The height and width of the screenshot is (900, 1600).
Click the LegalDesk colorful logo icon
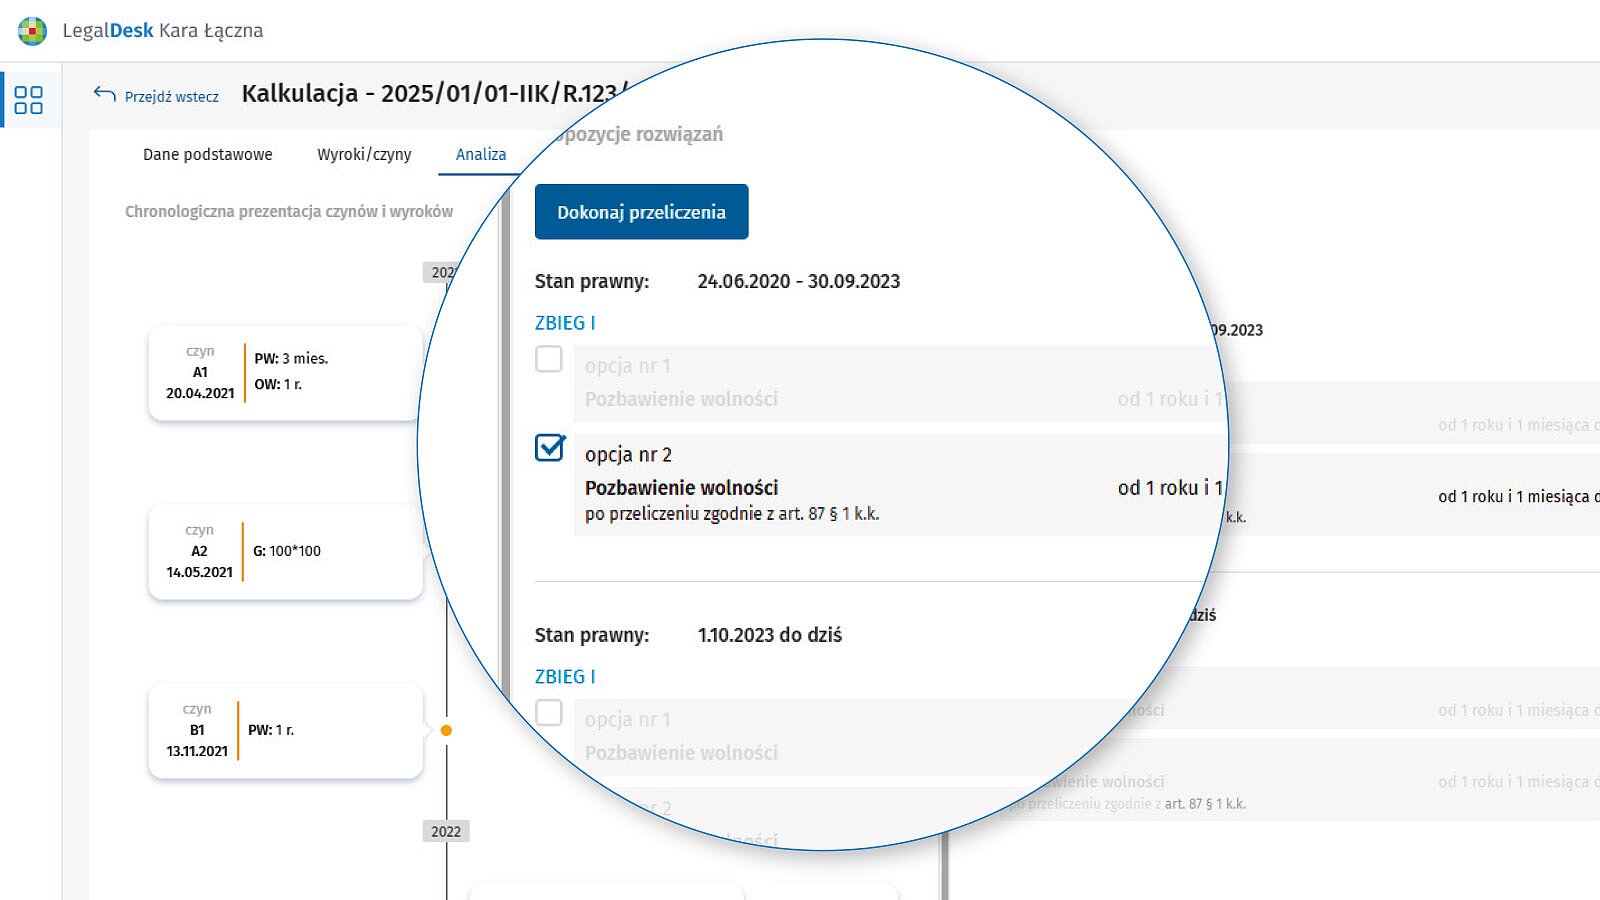coord(32,31)
